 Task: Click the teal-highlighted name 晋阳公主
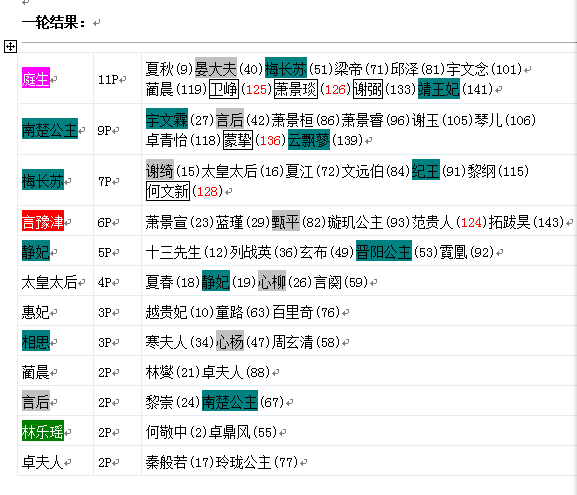coord(384,252)
